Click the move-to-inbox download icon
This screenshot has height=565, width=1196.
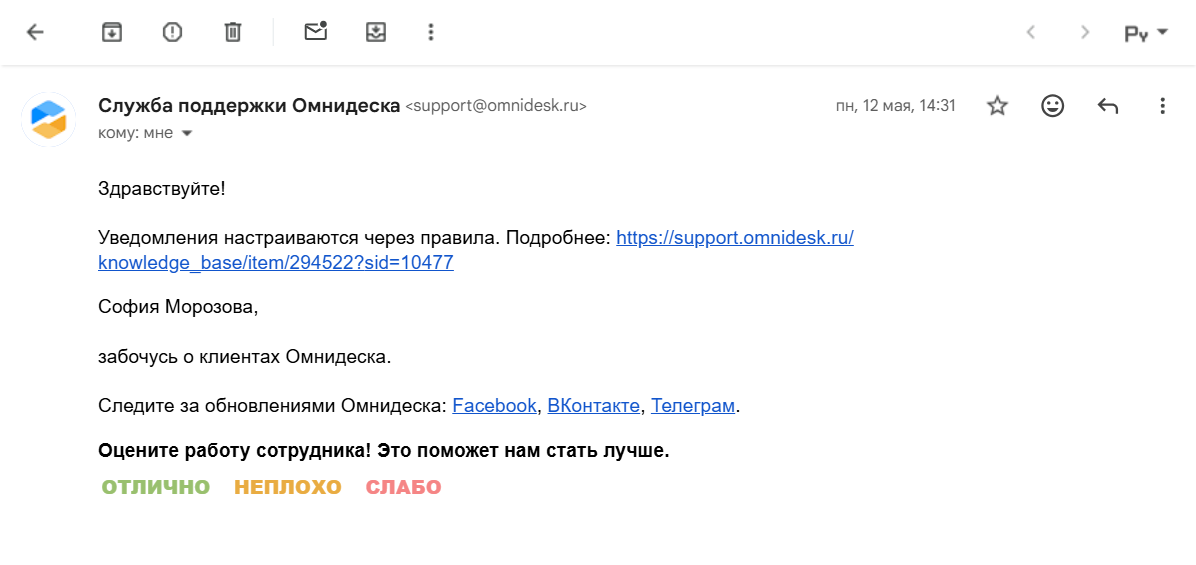coord(375,32)
